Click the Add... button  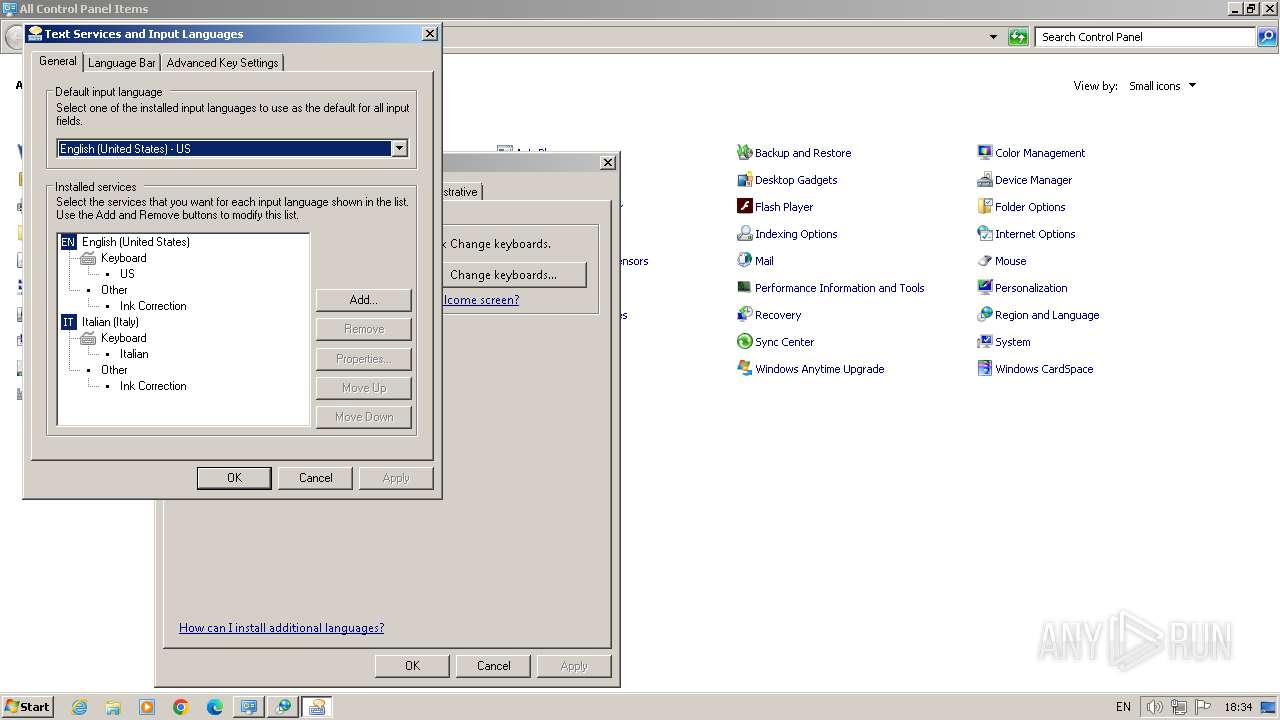[x=364, y=300]
